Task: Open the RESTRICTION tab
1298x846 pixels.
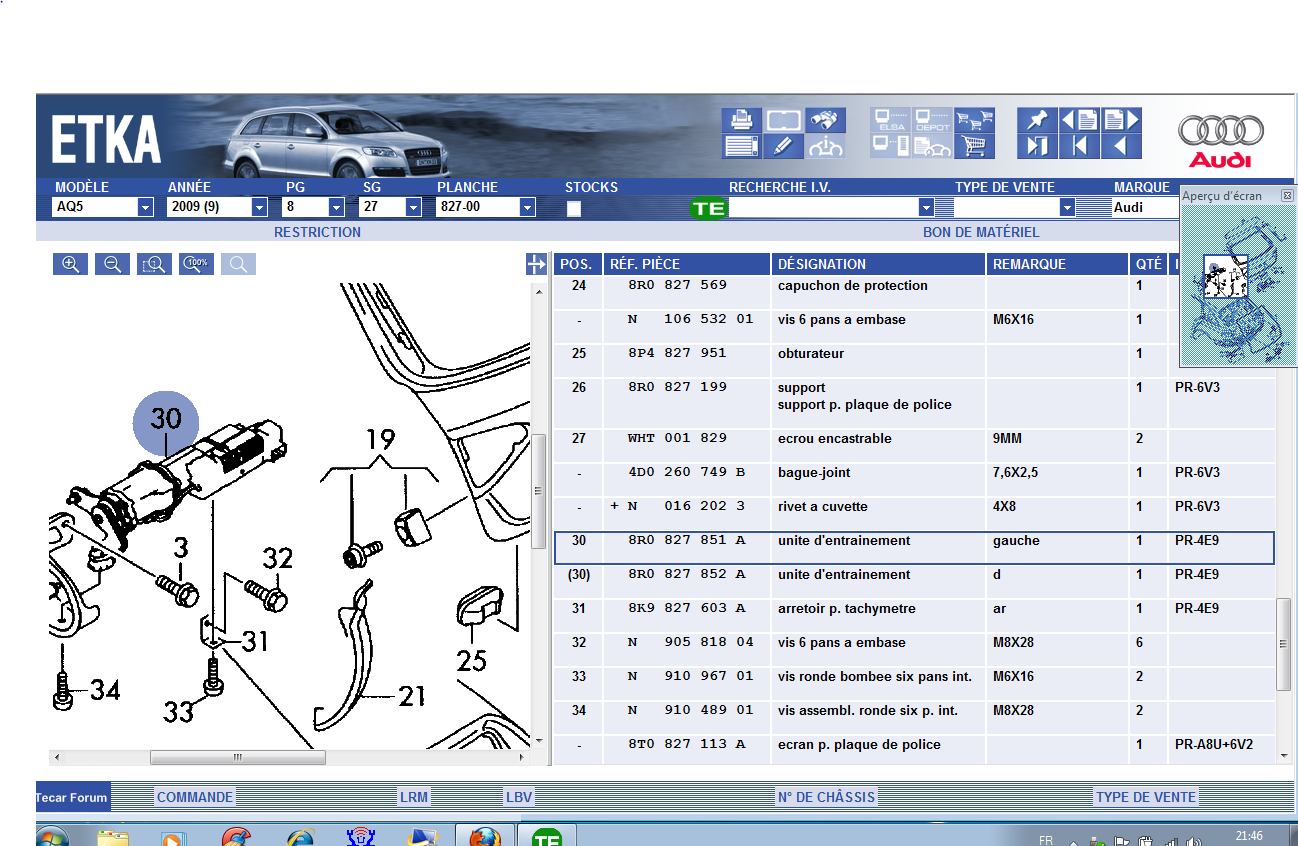Action: [x=317, y=232]
